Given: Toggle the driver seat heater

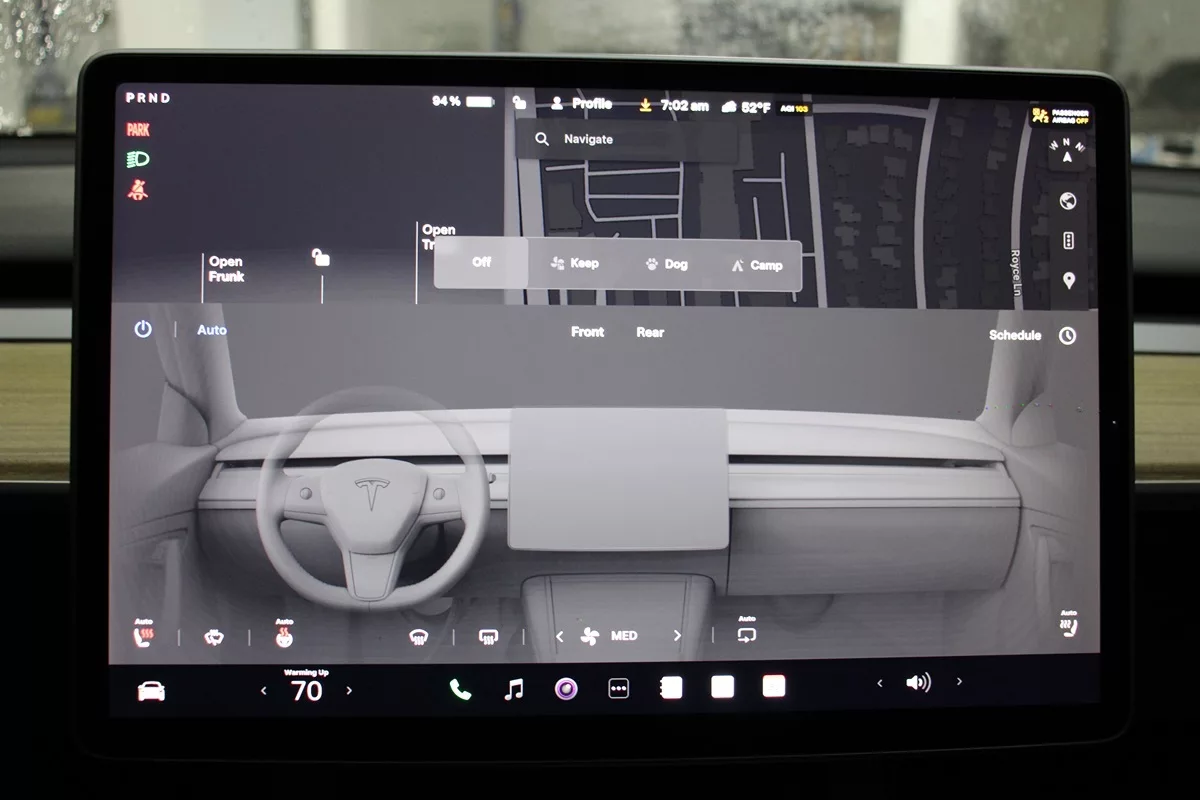Looking at the screenshot, I should [x=143, y=634].
